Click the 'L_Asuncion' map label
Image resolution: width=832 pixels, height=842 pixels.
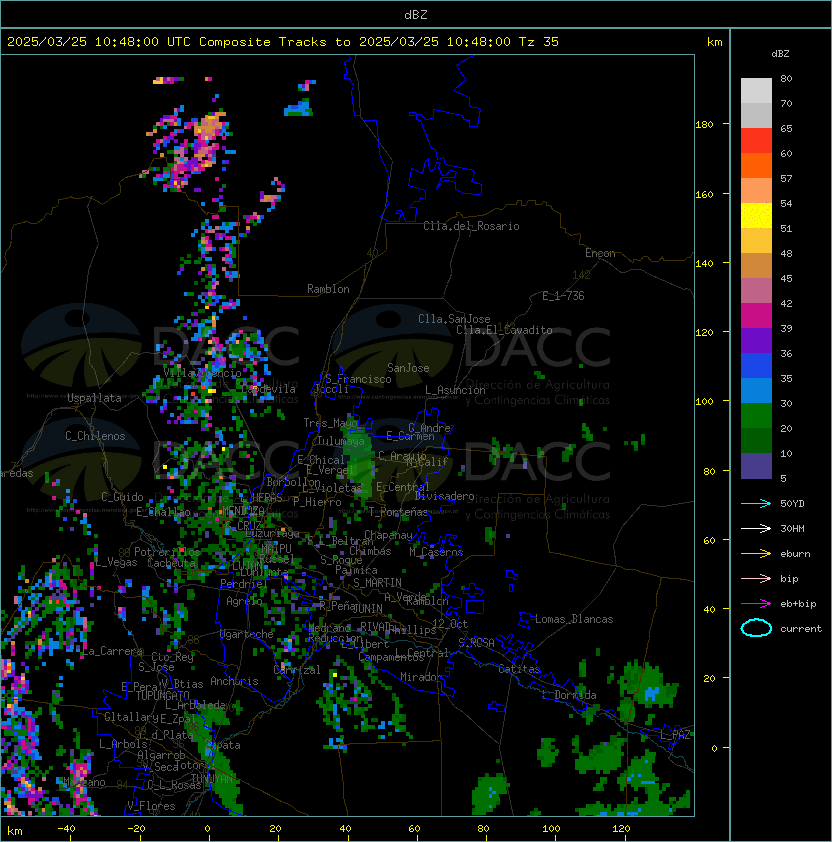455,390
